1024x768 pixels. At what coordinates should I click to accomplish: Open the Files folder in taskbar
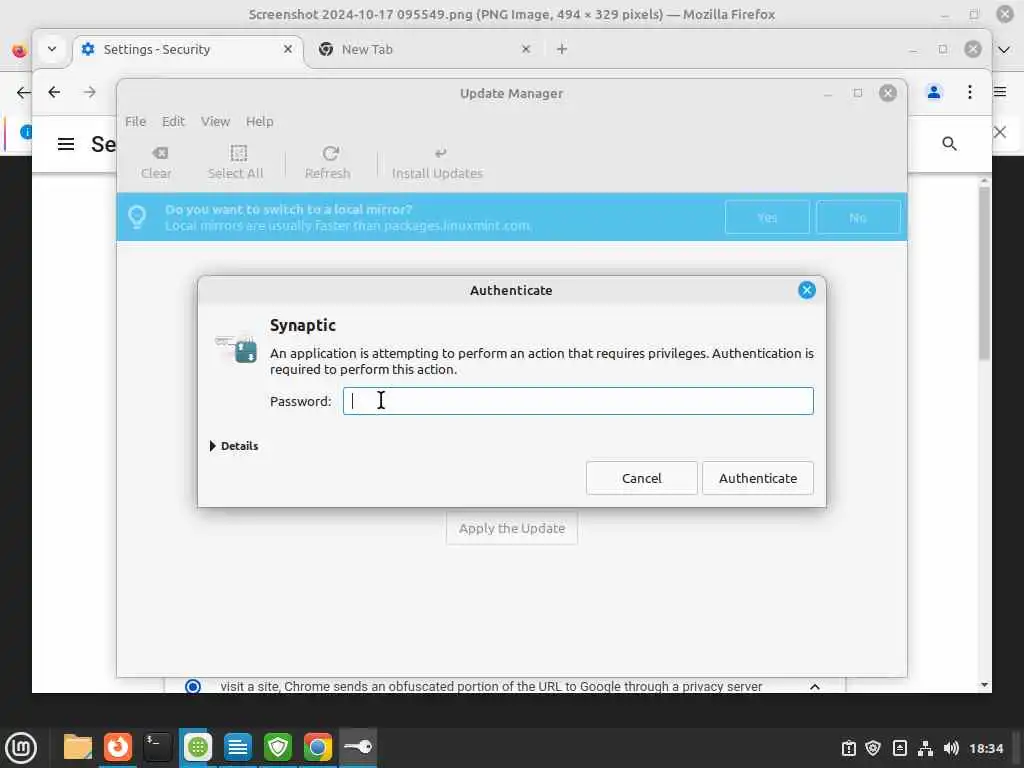pos(78,747)
